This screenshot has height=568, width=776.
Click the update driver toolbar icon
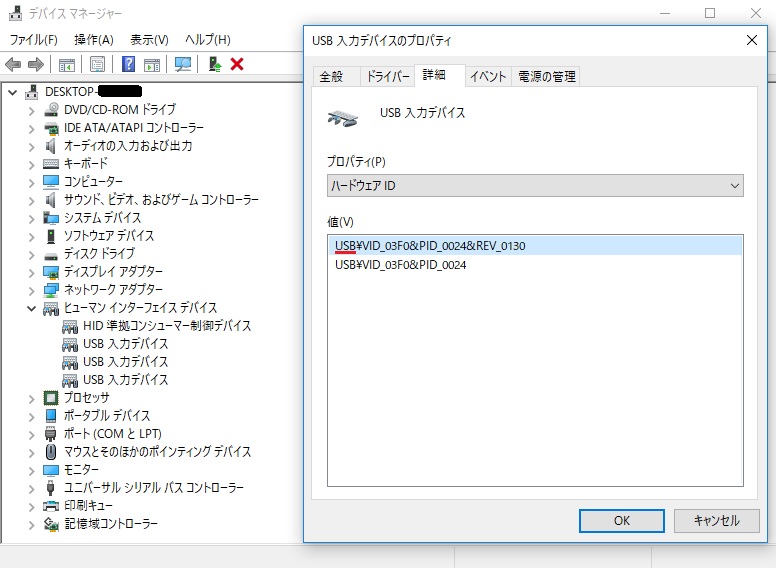tap(215, 64)
